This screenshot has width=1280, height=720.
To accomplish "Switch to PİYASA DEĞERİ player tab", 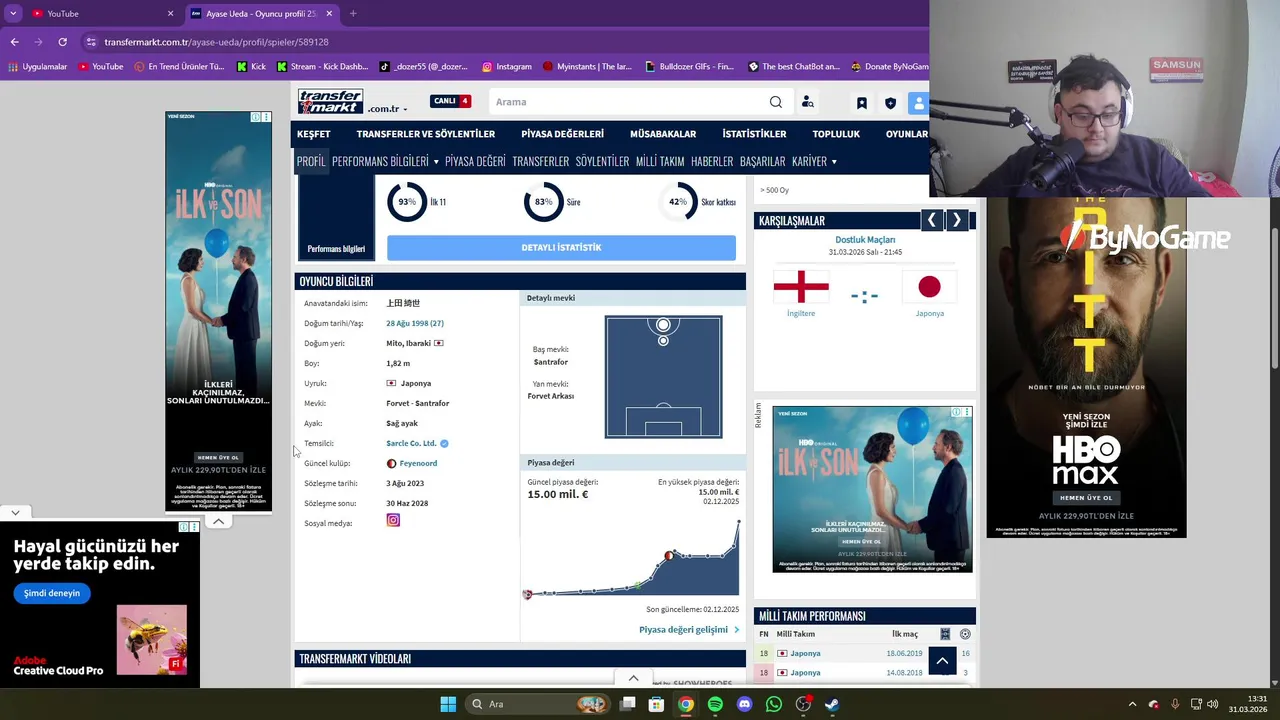I will click(475, 161).
